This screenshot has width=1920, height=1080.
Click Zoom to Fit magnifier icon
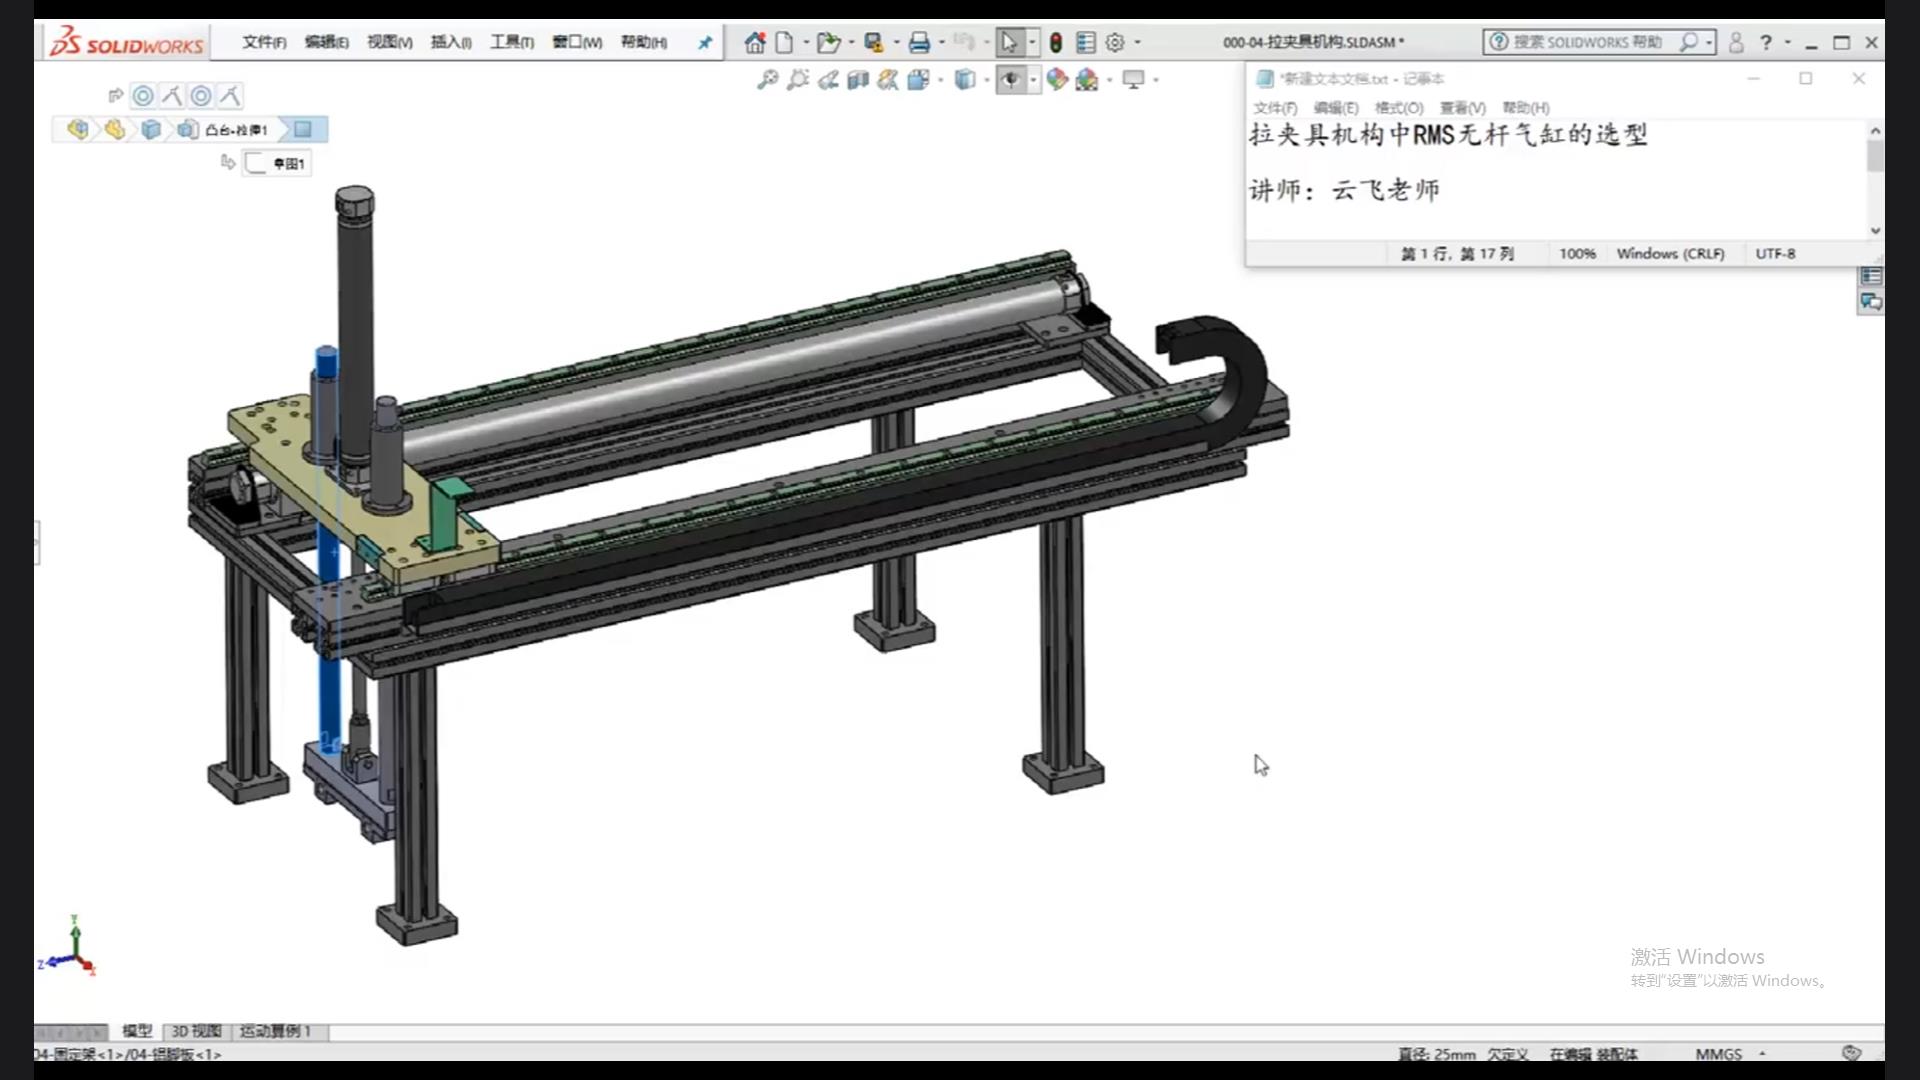[x=768, y=79]
